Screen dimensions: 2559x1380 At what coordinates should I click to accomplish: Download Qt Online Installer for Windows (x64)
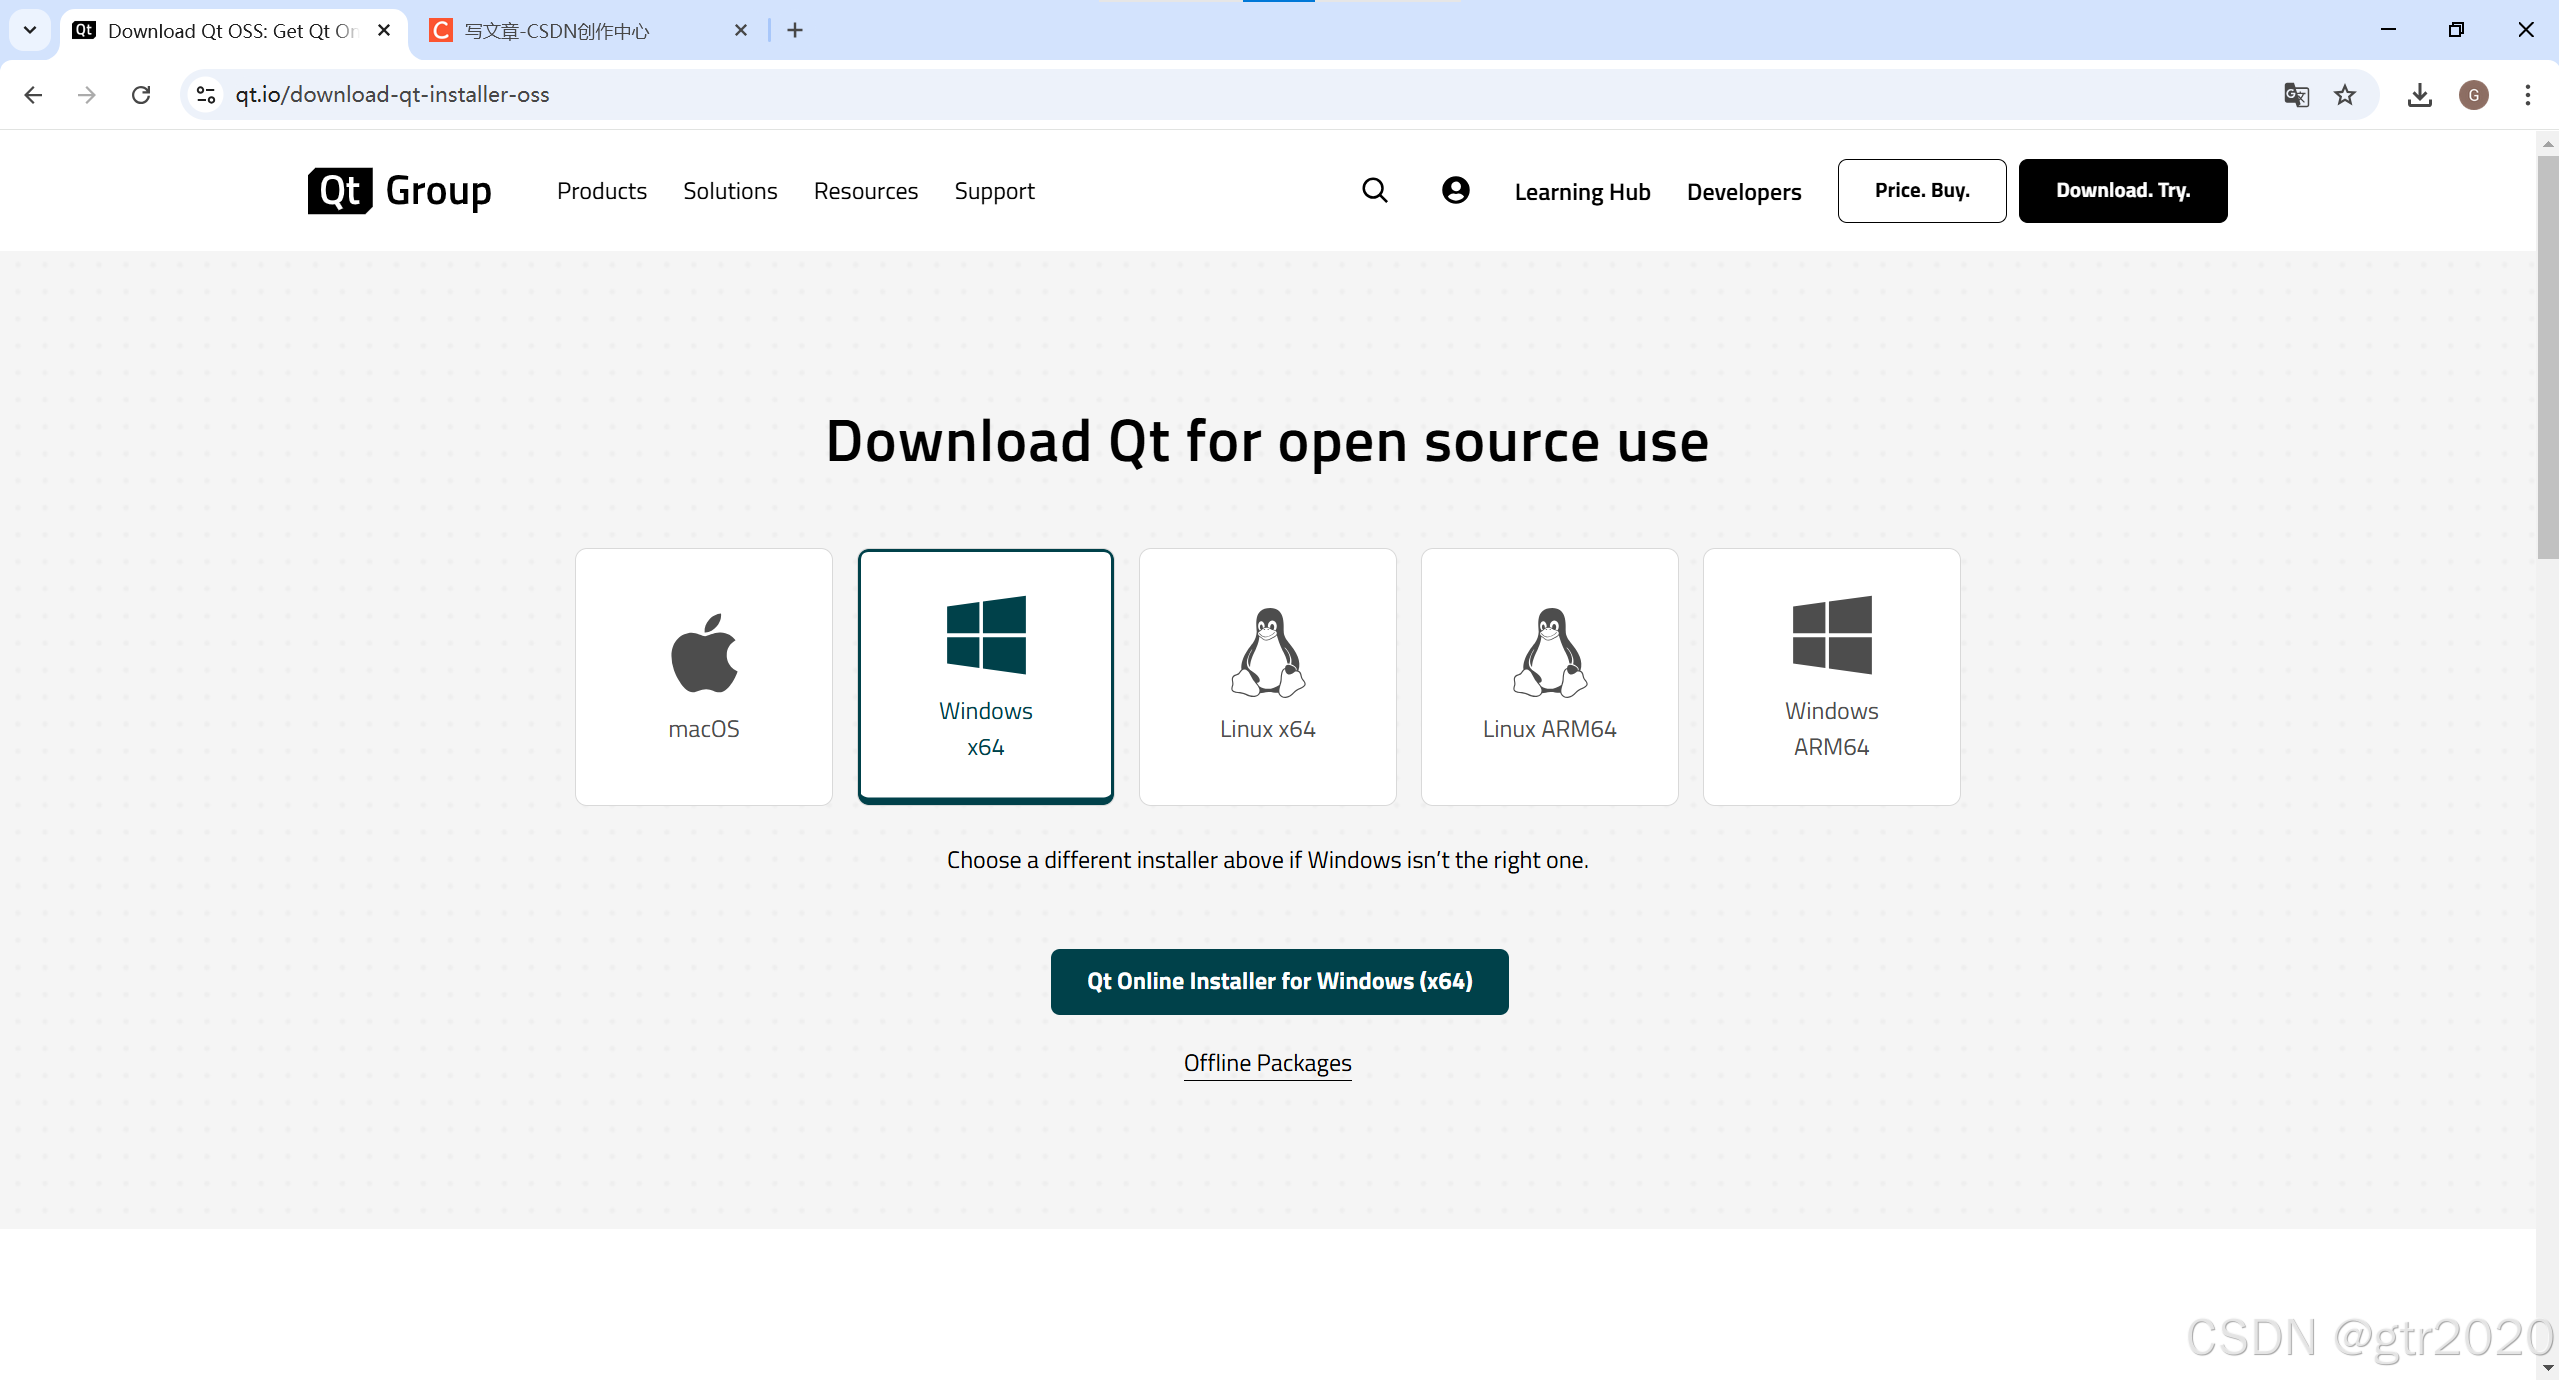pos(1278,981)
